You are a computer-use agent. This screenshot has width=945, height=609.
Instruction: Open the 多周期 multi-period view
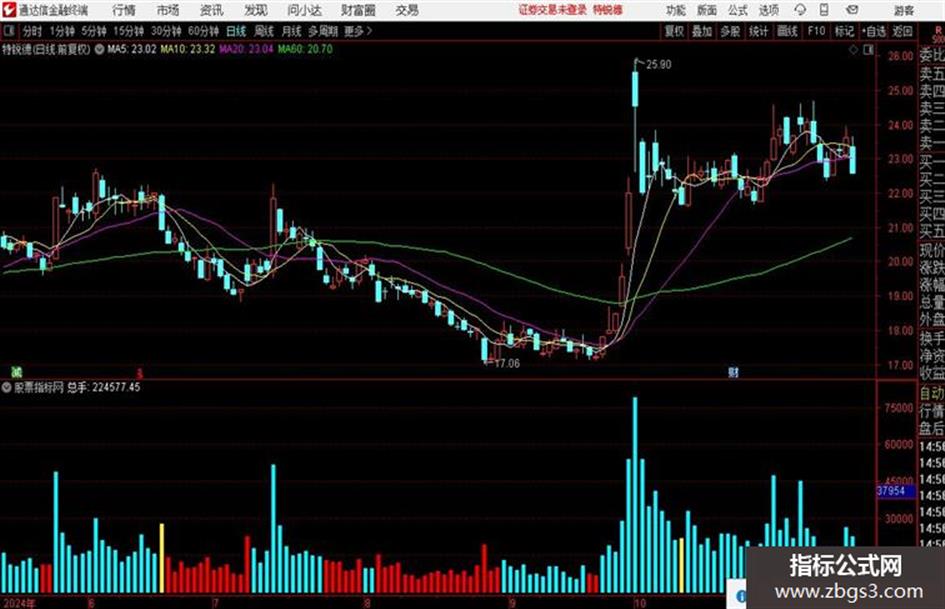point(323,31)
